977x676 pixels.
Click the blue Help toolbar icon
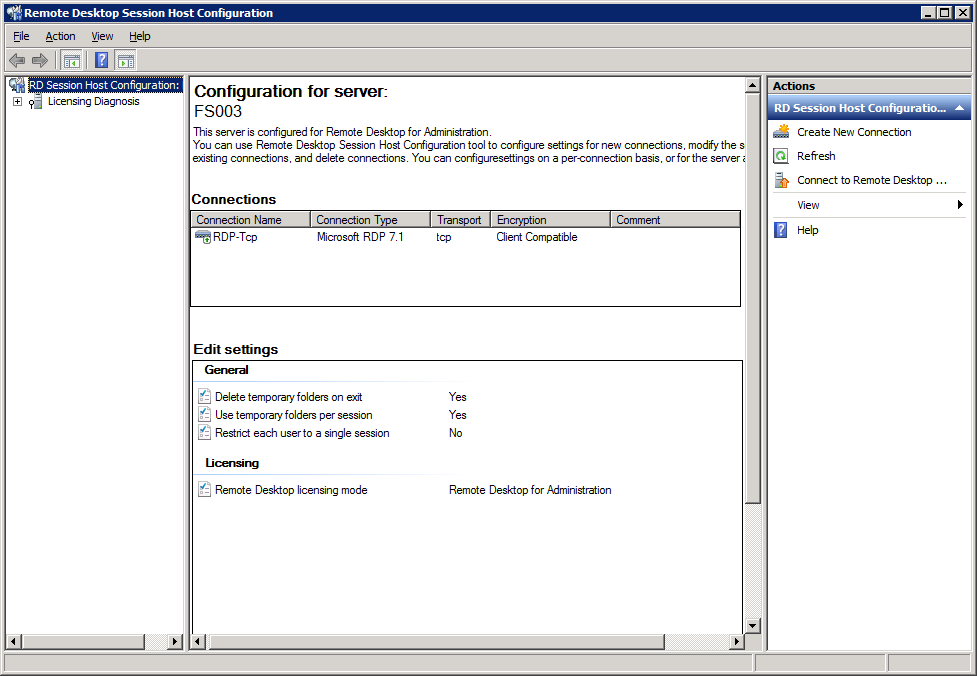pos(102,60)
